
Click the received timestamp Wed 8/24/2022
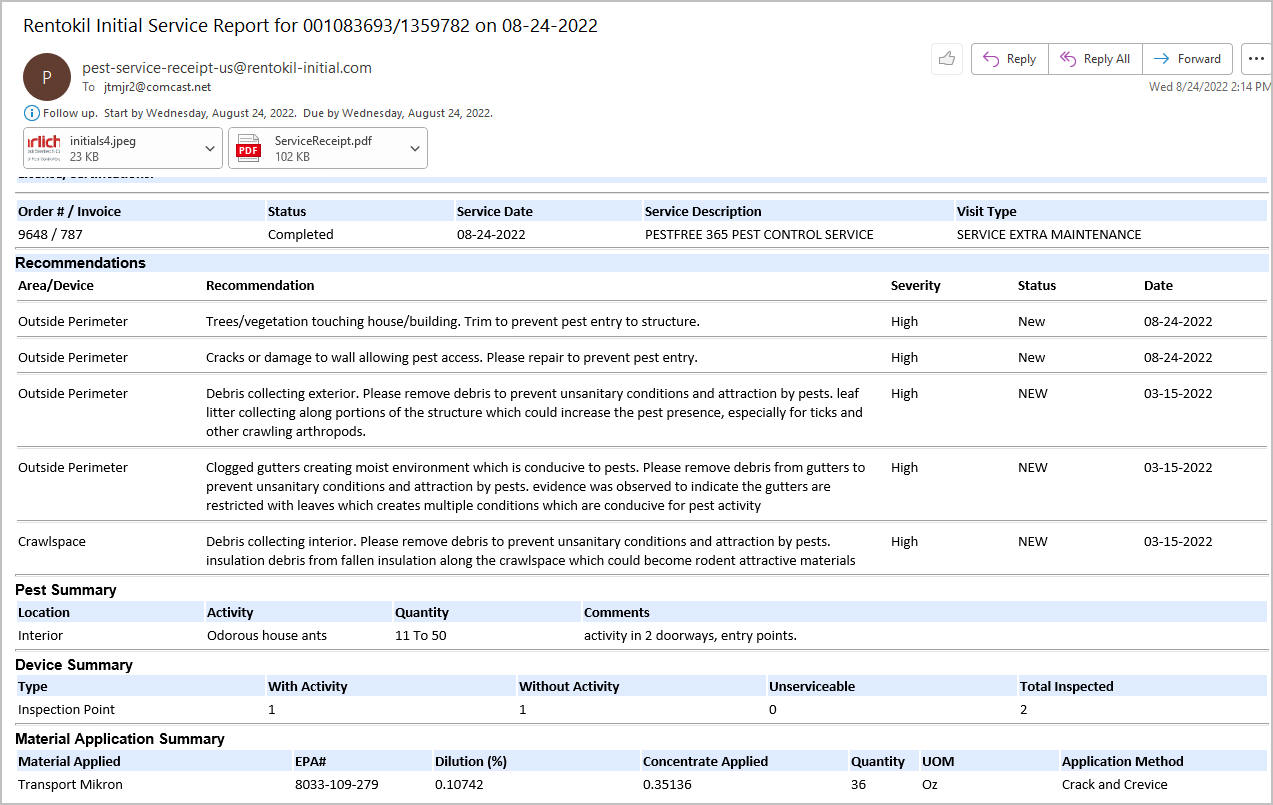click(1208, 87)
